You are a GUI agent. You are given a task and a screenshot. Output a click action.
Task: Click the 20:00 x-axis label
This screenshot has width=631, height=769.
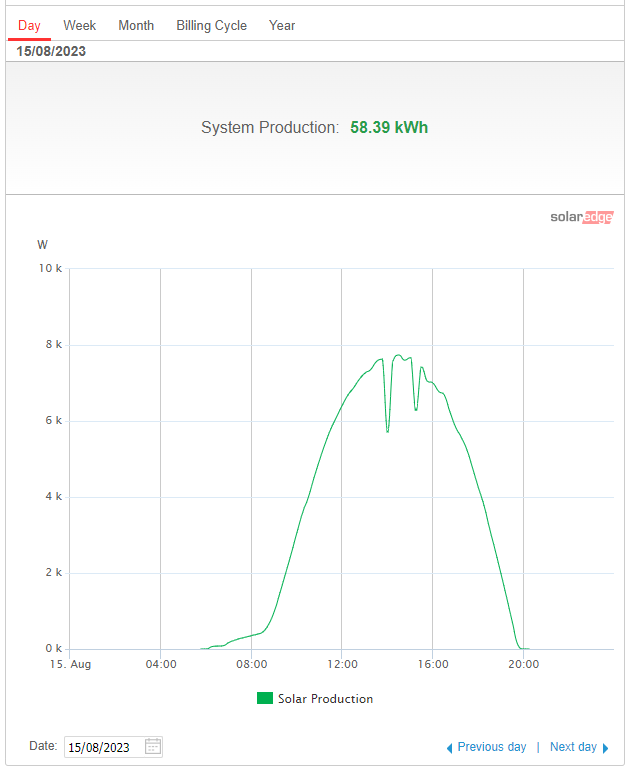(524, 664)
